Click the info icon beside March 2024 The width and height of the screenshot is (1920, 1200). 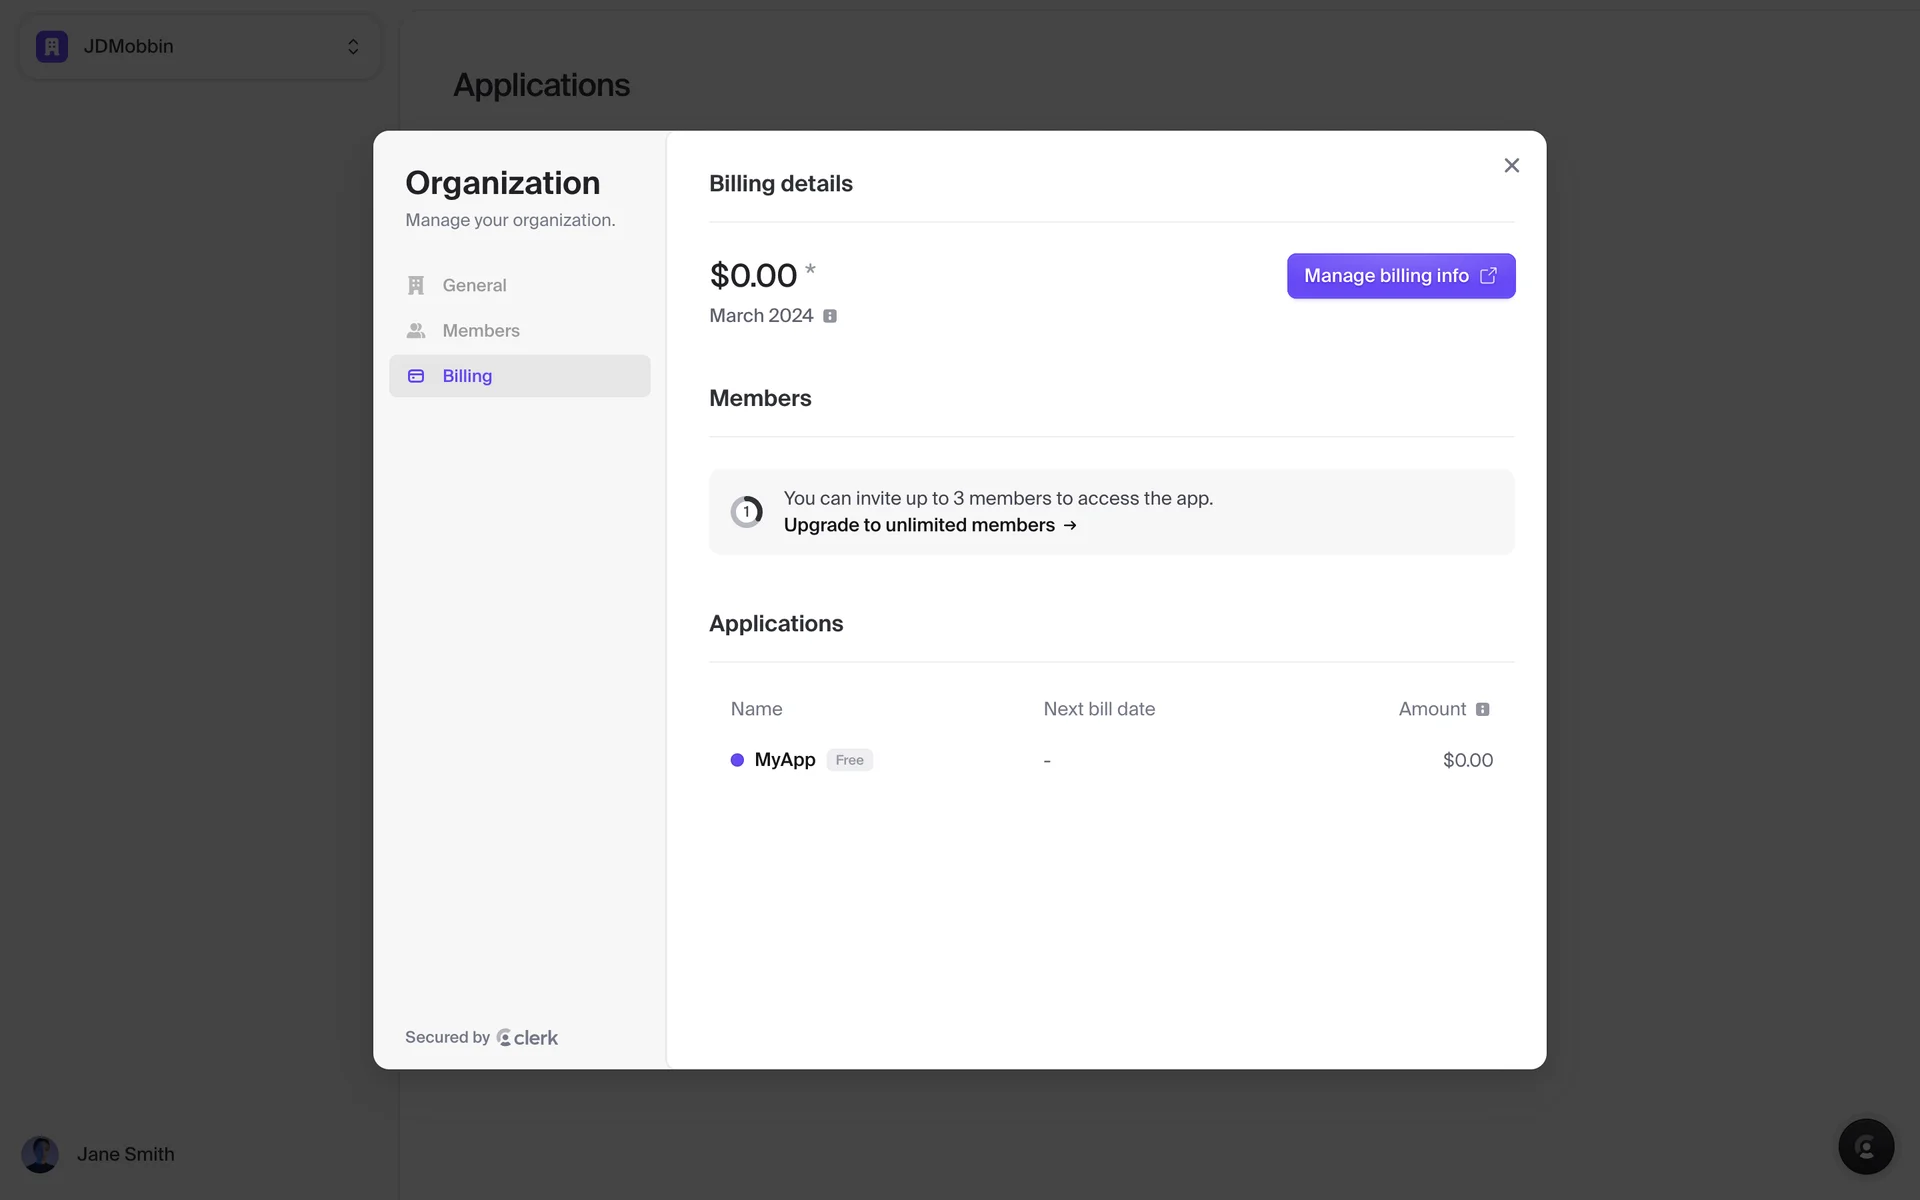pyautogui.click(x=830, y=316)
